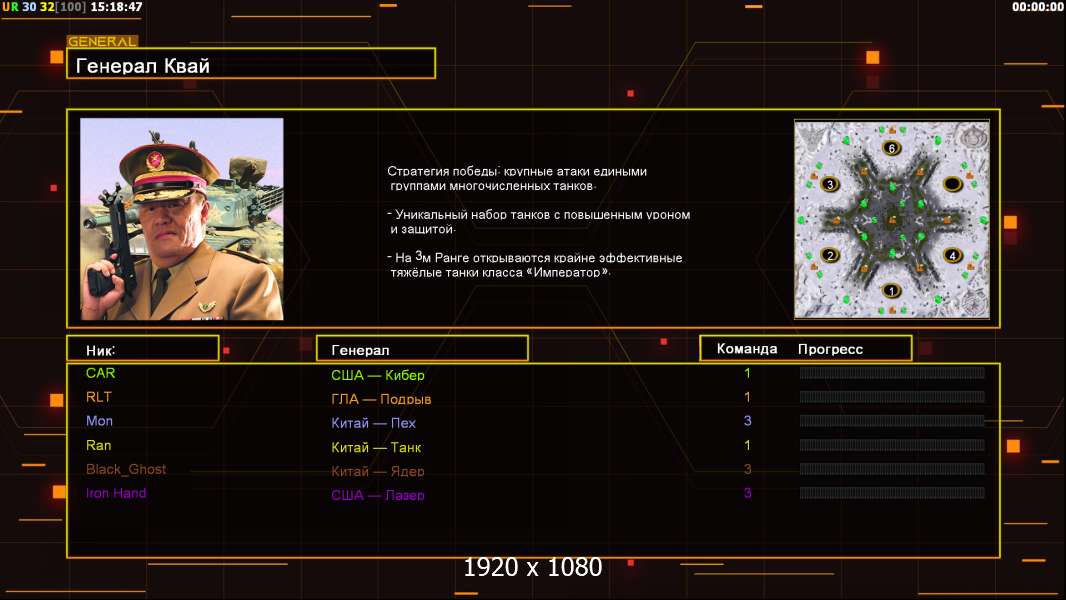Click the "Генерал Квай" title field
1066x600 pixels.
pyautogui.click(x=251, y=64)
